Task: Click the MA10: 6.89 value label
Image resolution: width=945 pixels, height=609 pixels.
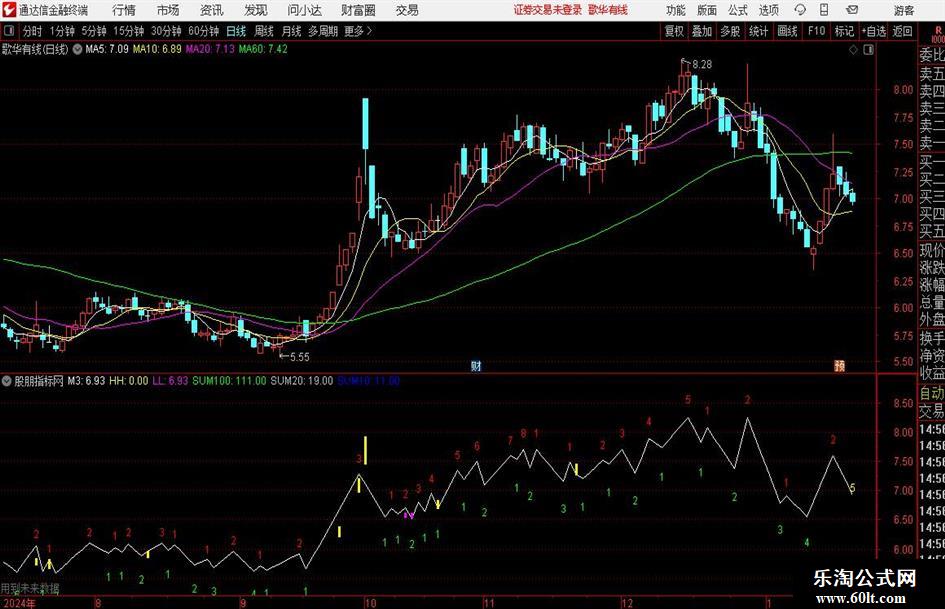Action: click(157, 49)
